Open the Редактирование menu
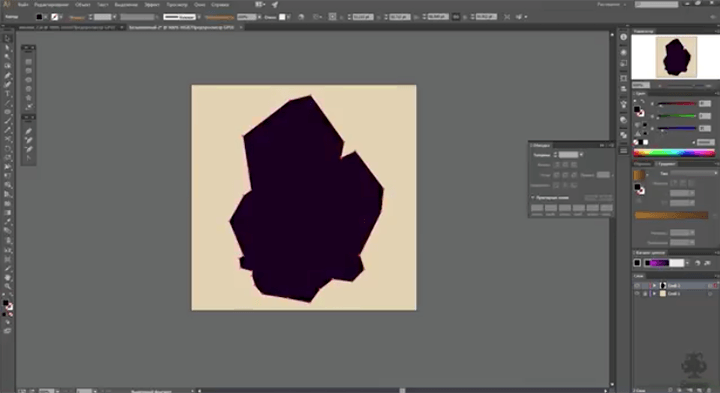 point(51,5)
